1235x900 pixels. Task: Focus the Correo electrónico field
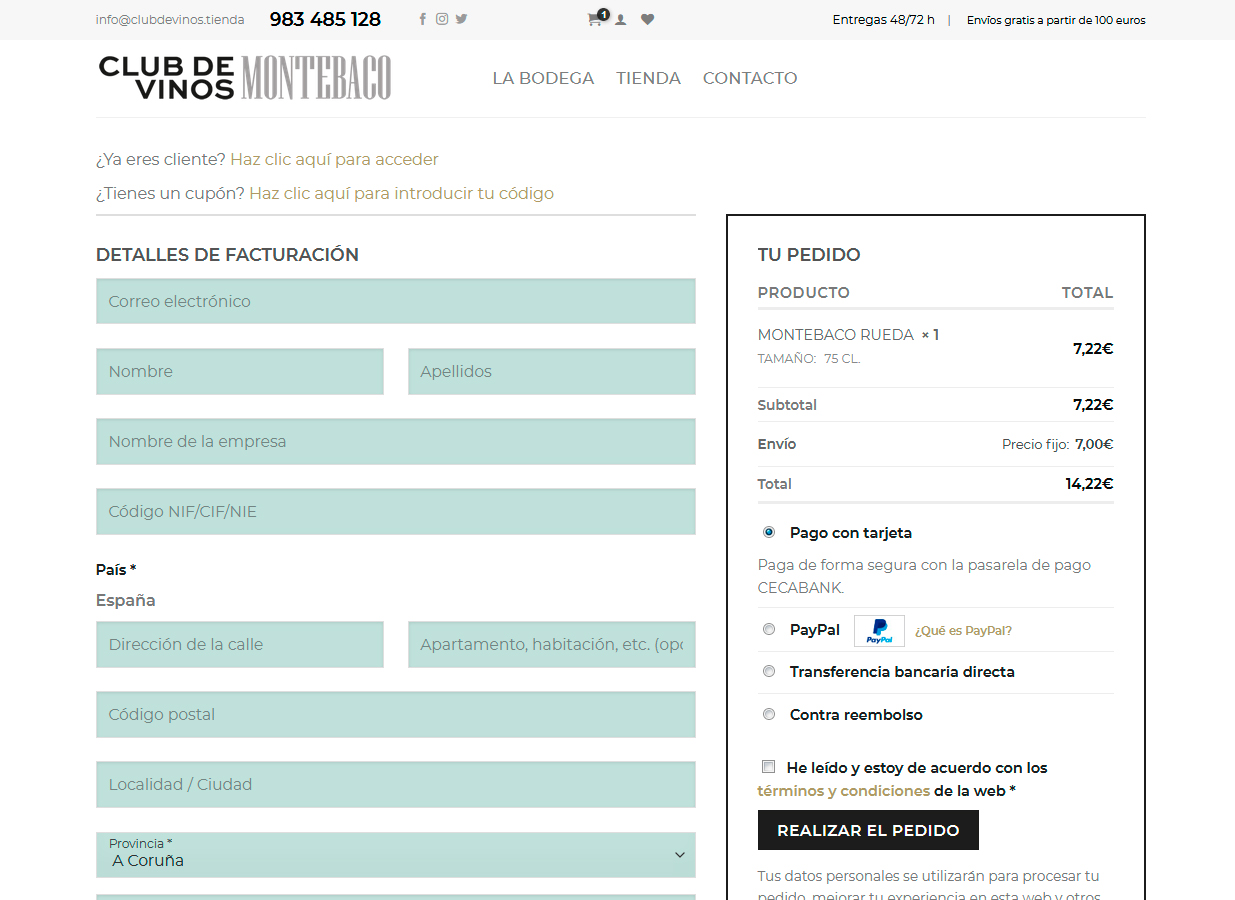396,301
